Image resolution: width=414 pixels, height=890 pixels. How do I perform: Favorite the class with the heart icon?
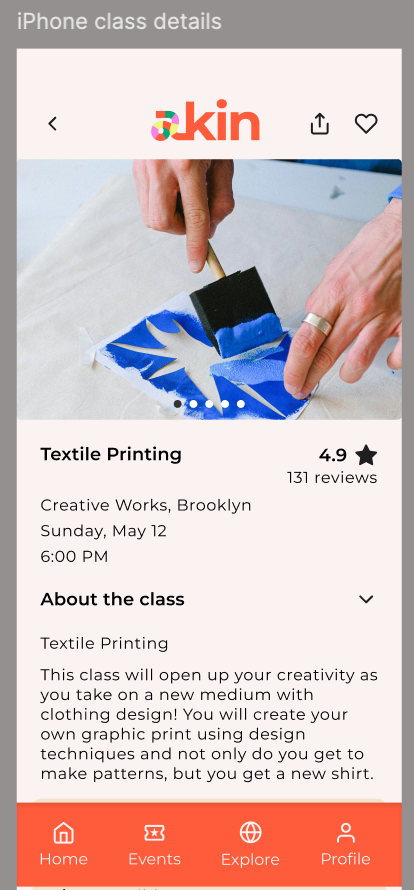coord(366,124)
